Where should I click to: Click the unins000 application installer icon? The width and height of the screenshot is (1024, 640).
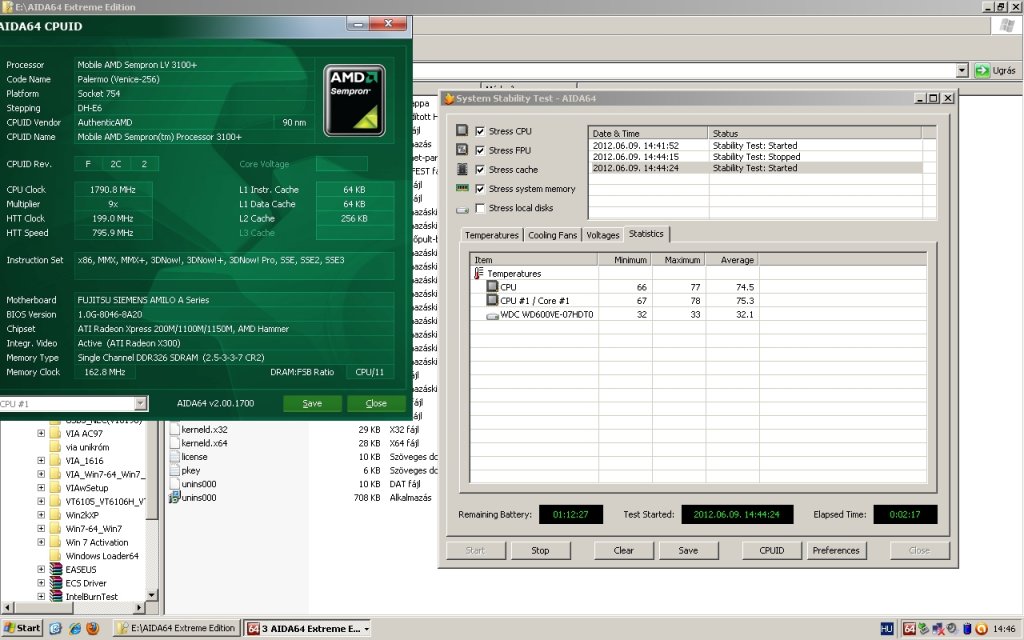click(x=174, y=497)
